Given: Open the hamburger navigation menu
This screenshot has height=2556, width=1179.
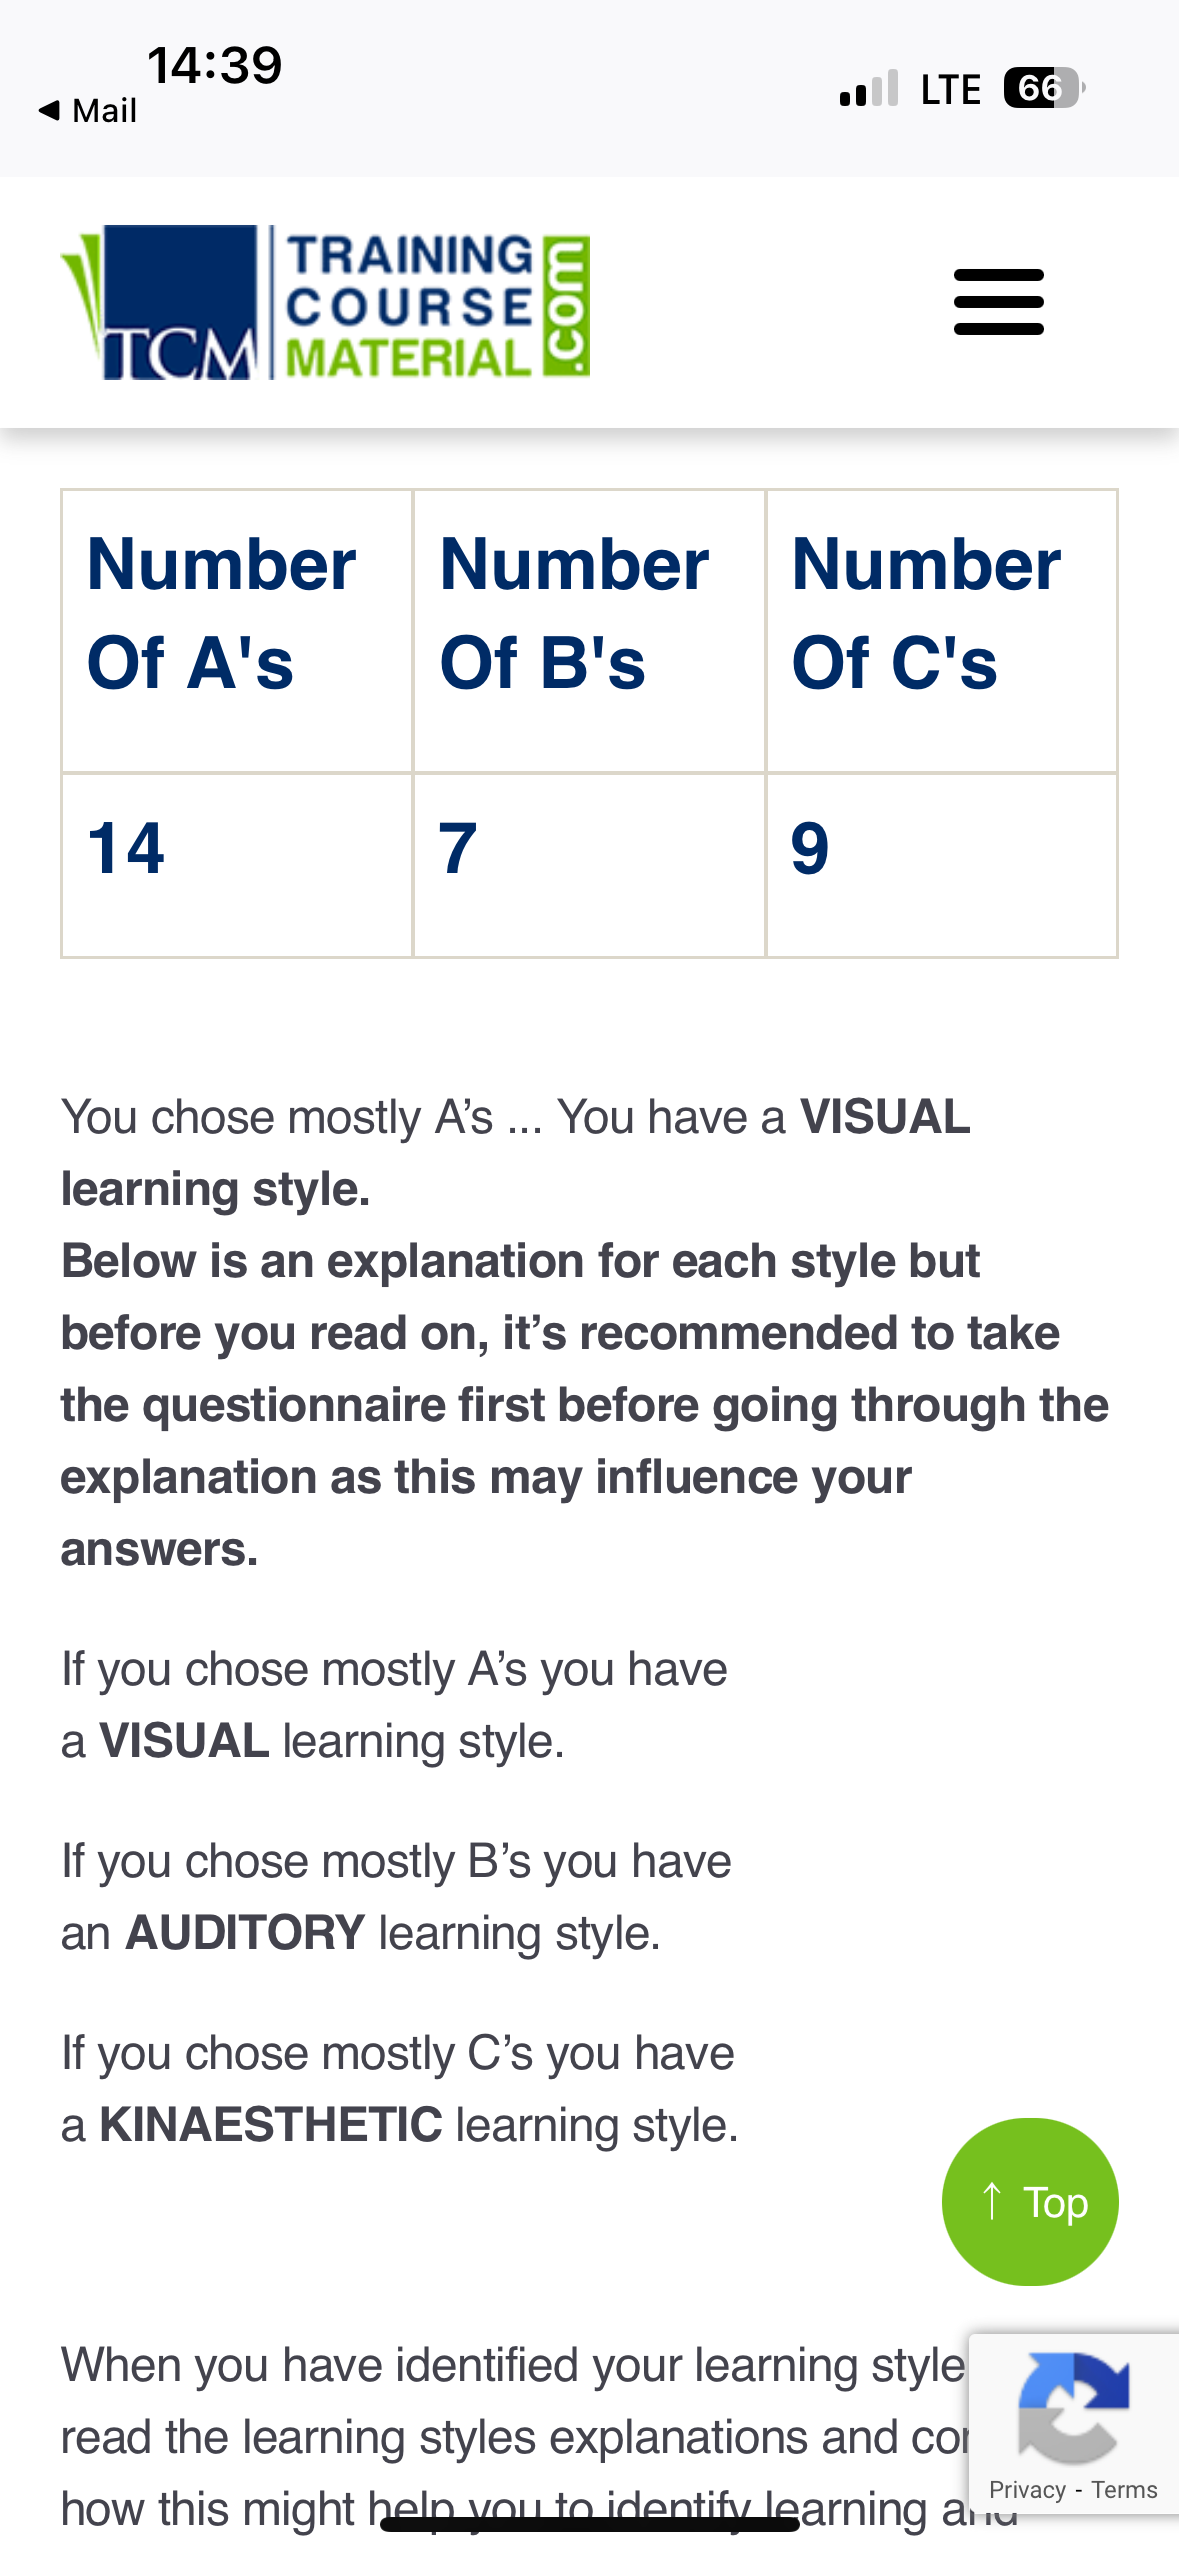Looking at the screenshot, I should (x=998, y=302).
